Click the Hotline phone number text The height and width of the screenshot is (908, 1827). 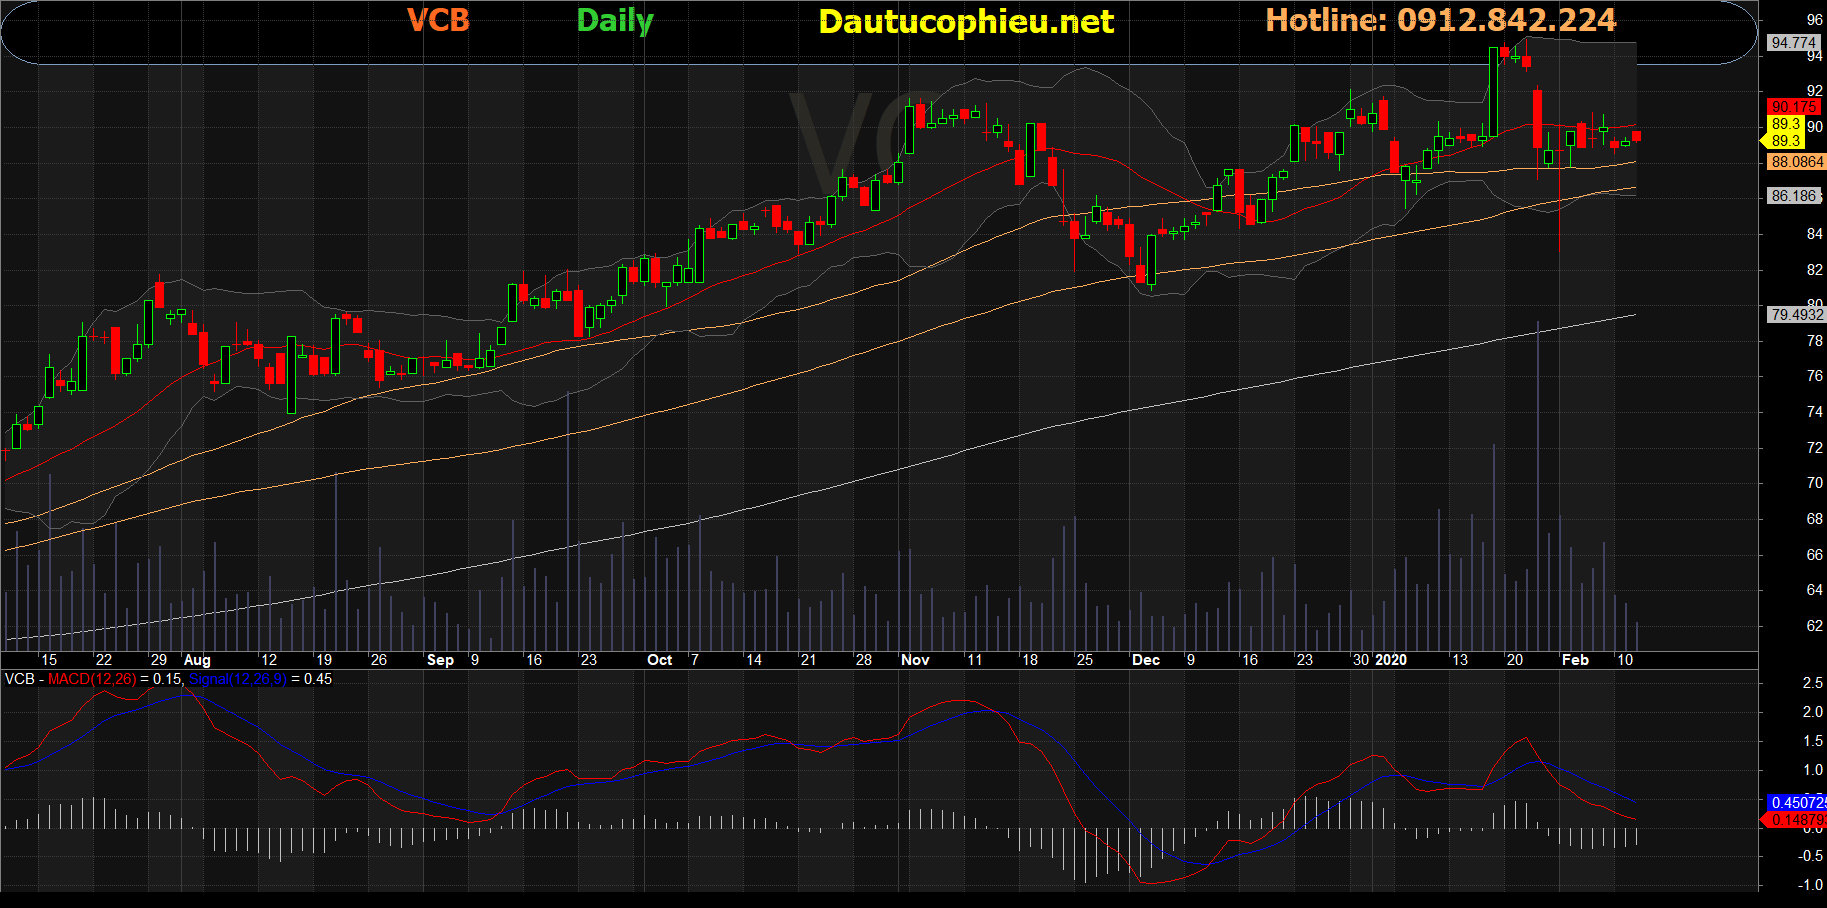pyautogui.click(x=1440, y=21)
